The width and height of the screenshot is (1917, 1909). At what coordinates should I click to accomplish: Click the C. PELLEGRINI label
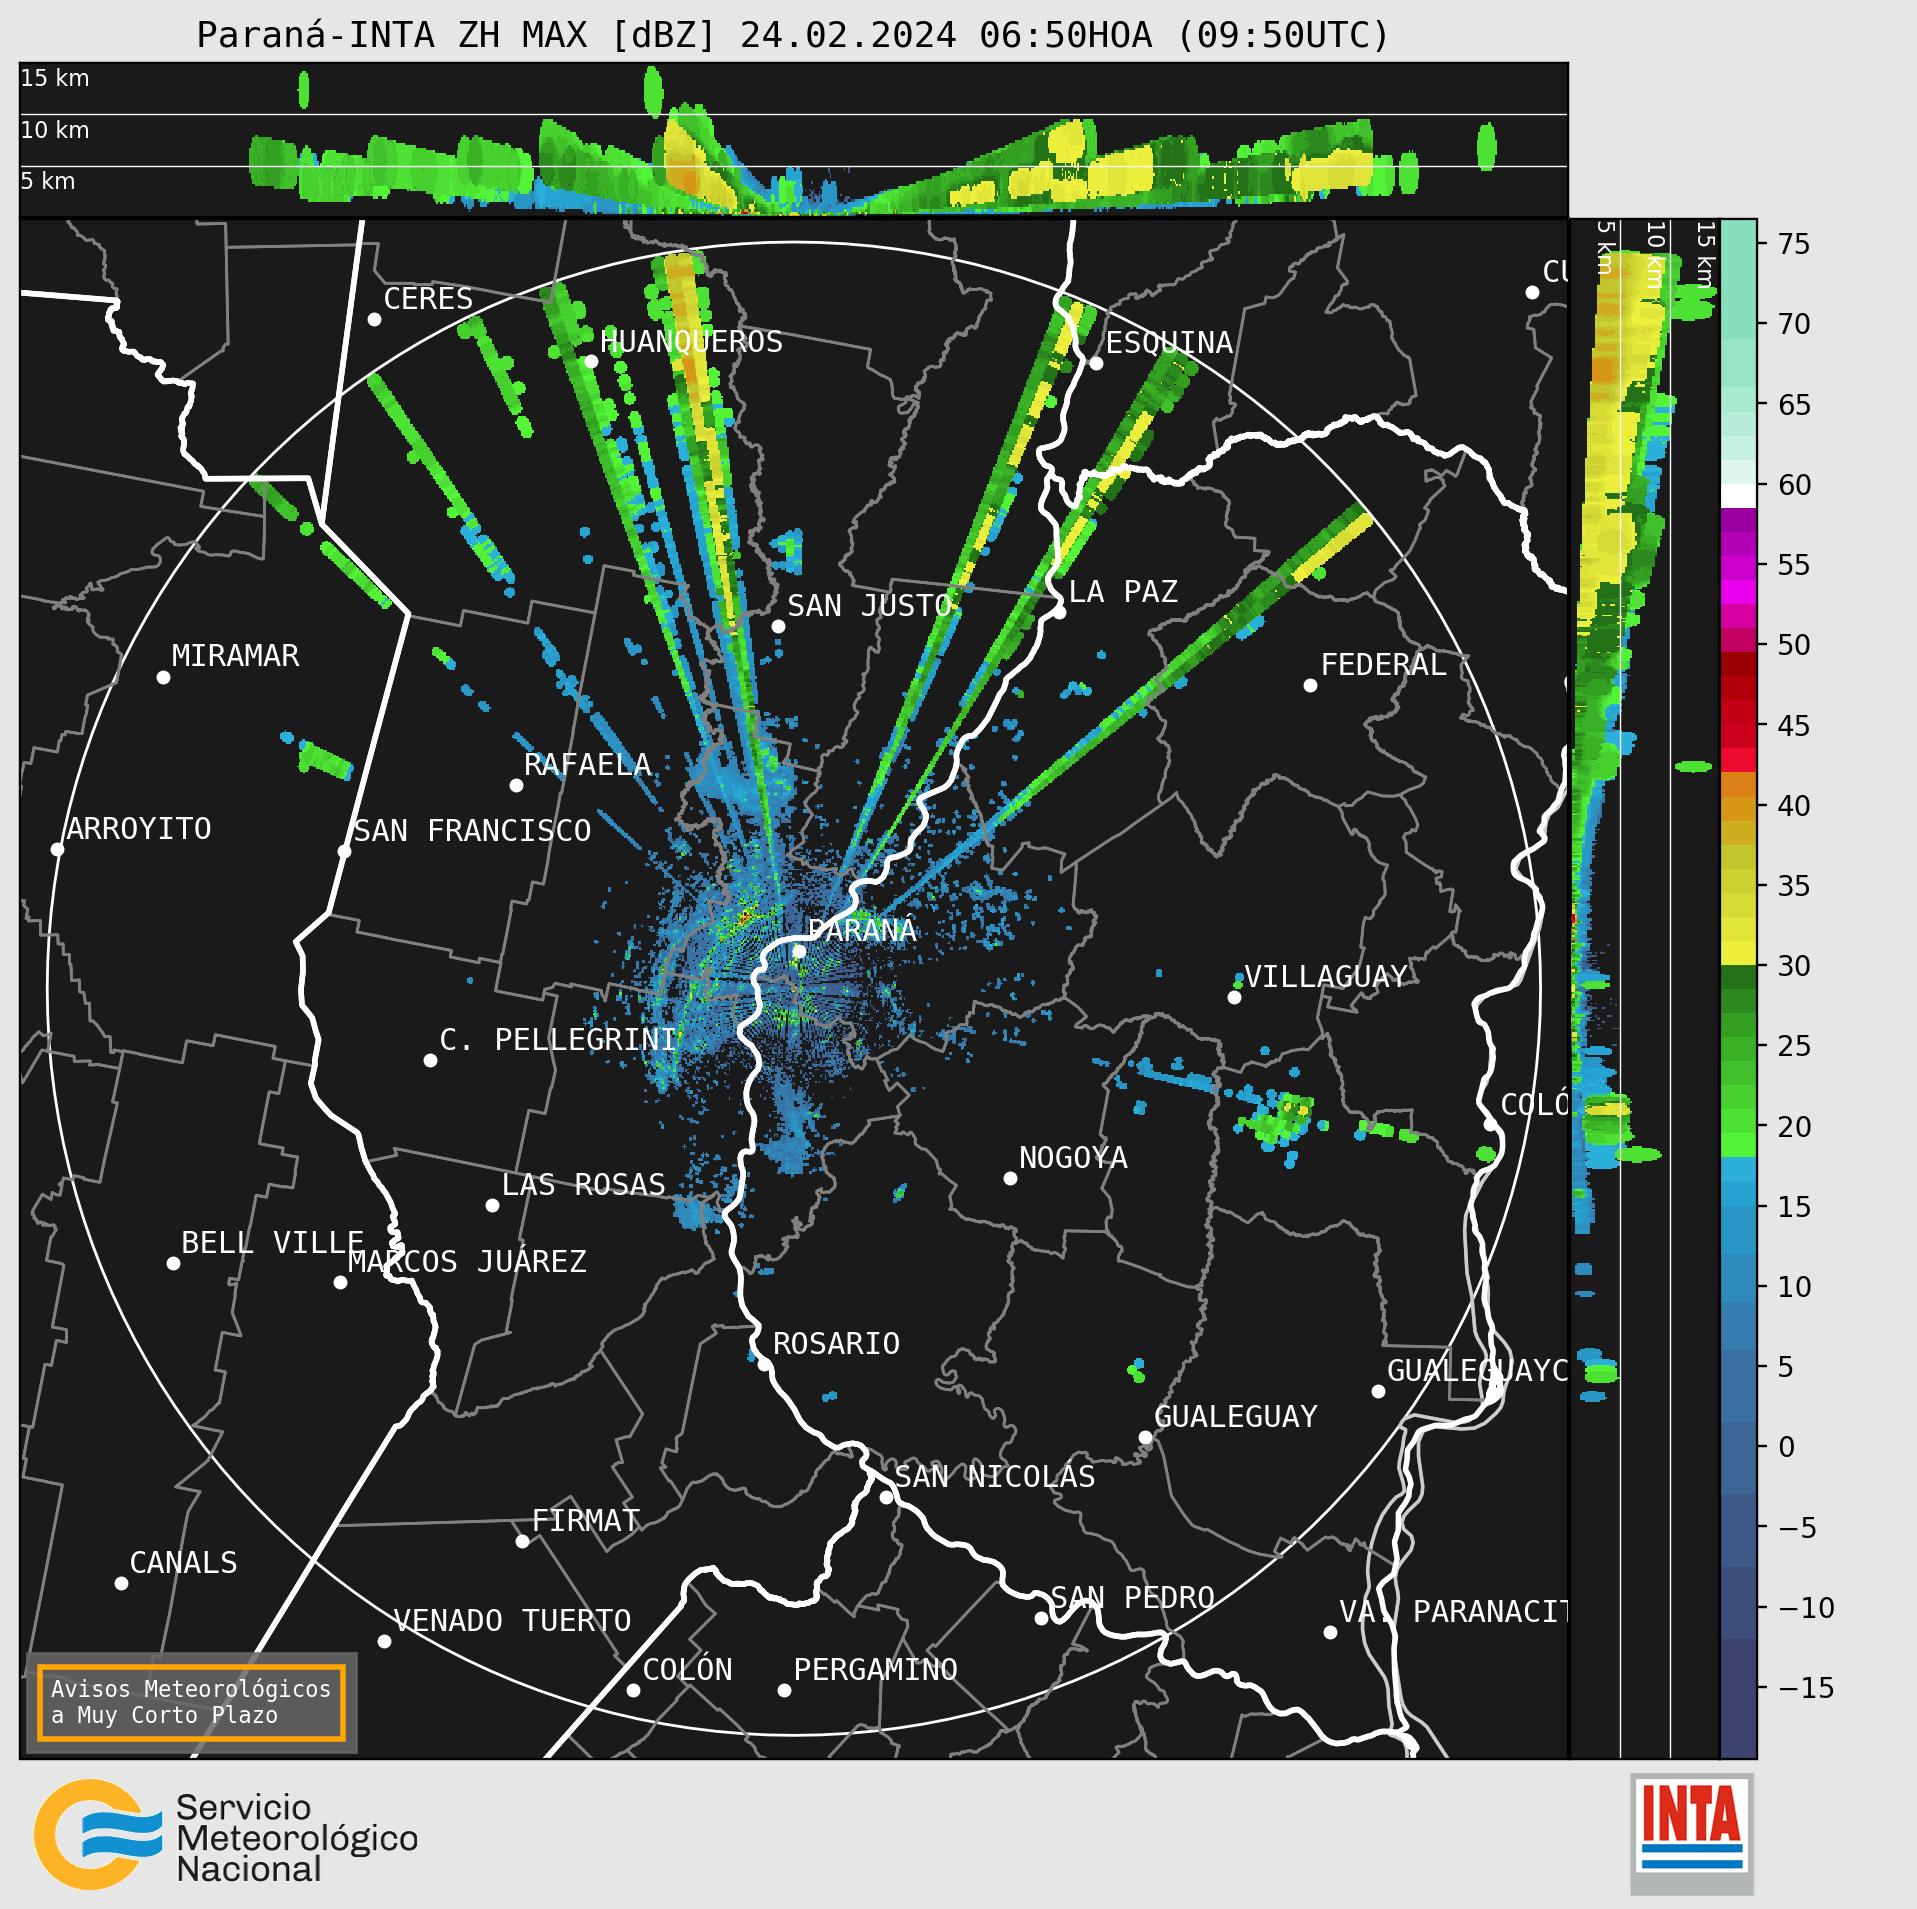pyautogui.click(x=558, y=1040)
